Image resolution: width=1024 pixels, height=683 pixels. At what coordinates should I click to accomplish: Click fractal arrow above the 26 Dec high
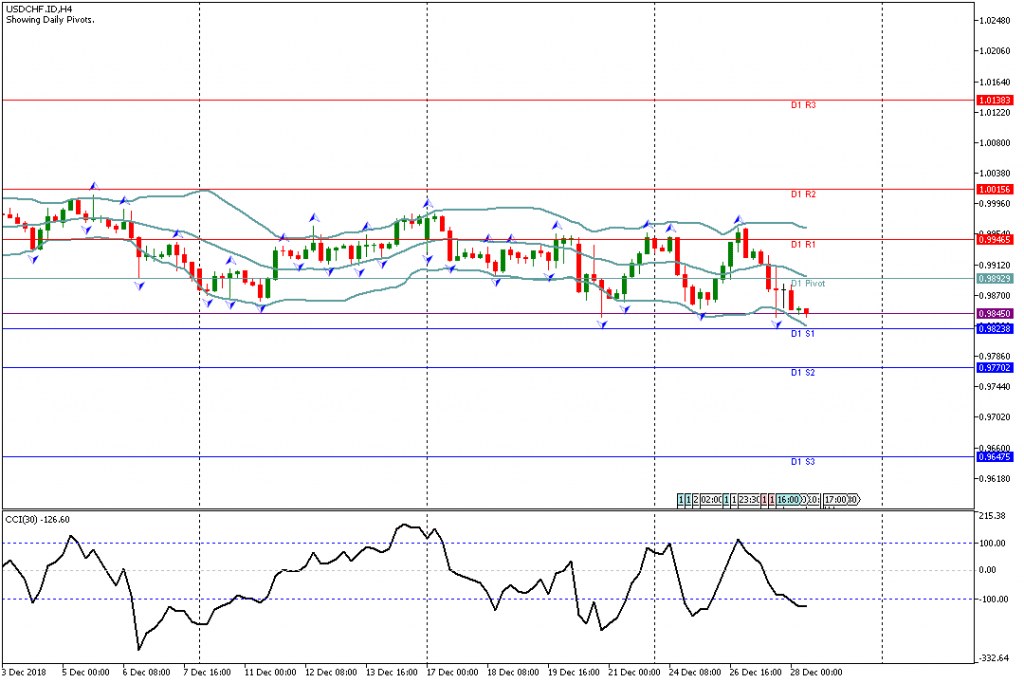tap(738, 219)
